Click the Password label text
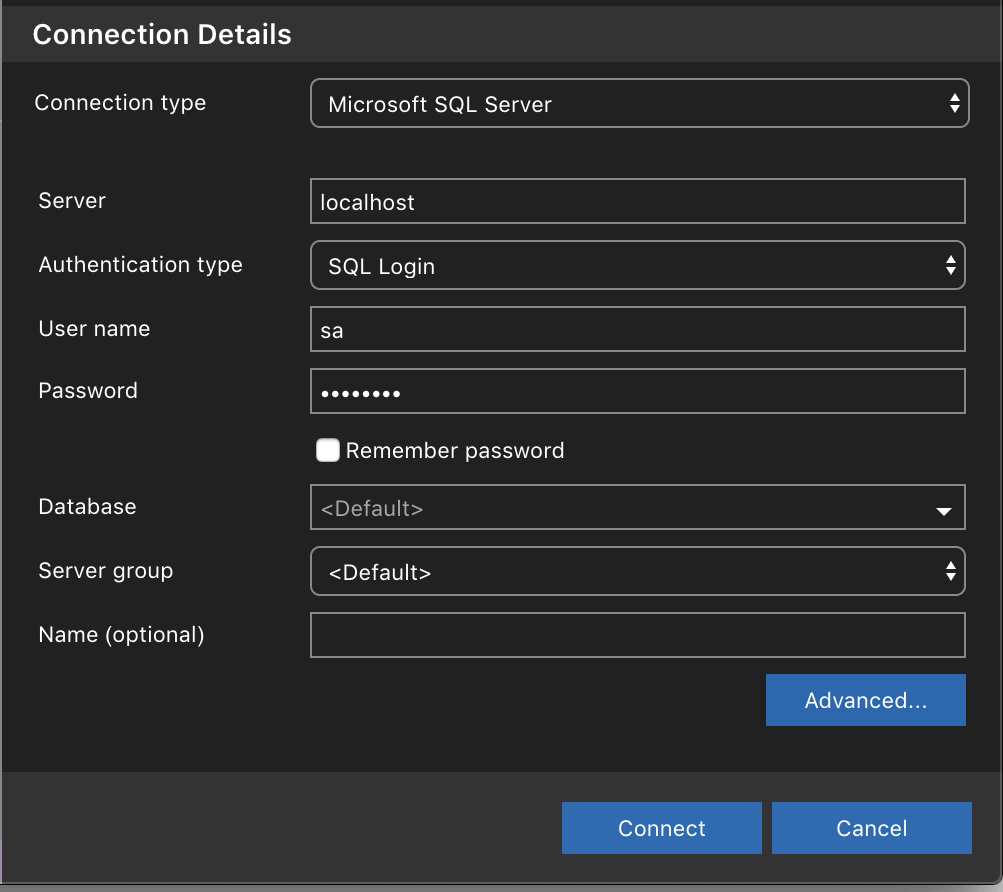Image resolution: width=1003 pixels, height=892 pixels. (x=88, y=391)
